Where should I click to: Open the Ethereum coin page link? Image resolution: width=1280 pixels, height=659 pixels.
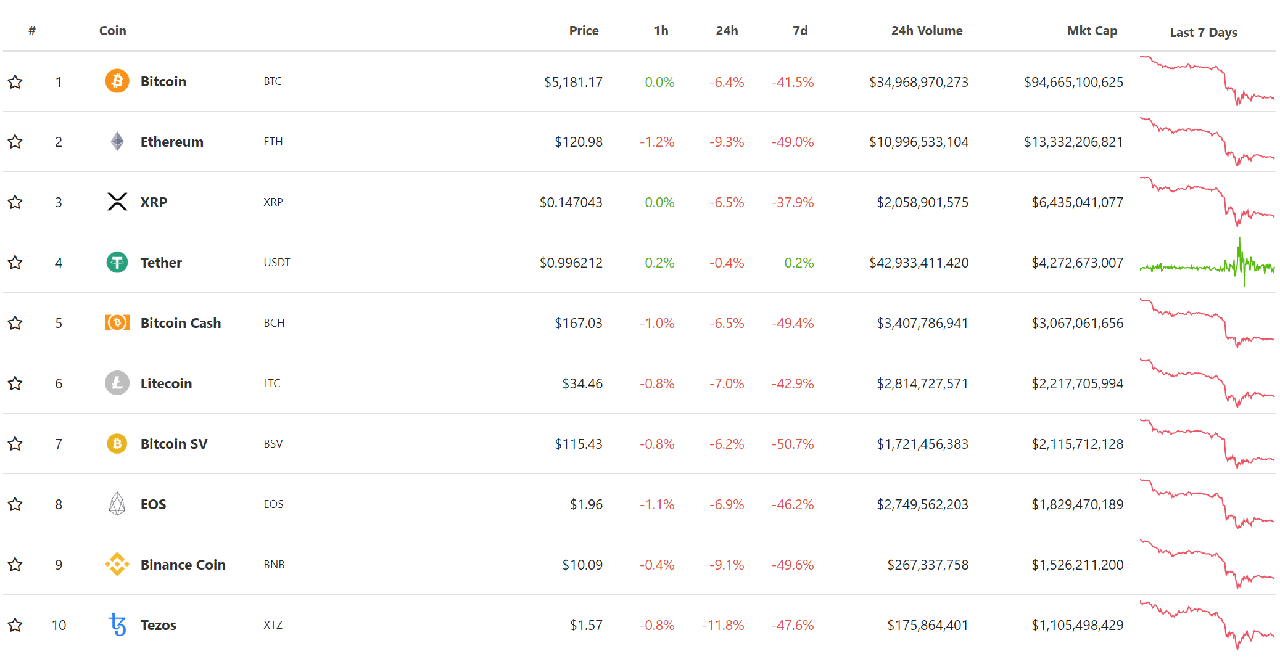tap(172, 142)
